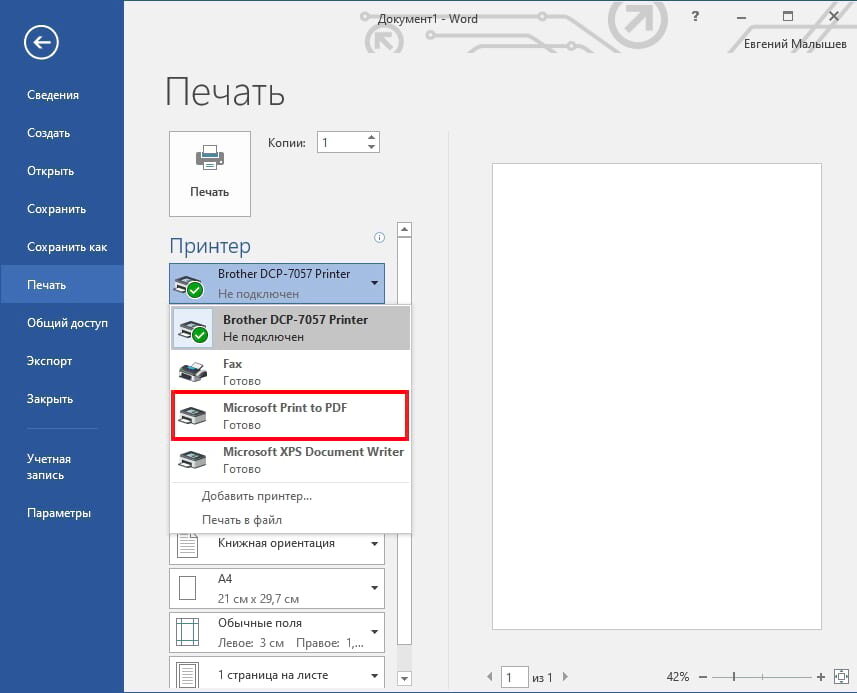Choose Сохранить in the sidebar
The height and width of the screenshot is (693, 857).
tap(56, 209)
